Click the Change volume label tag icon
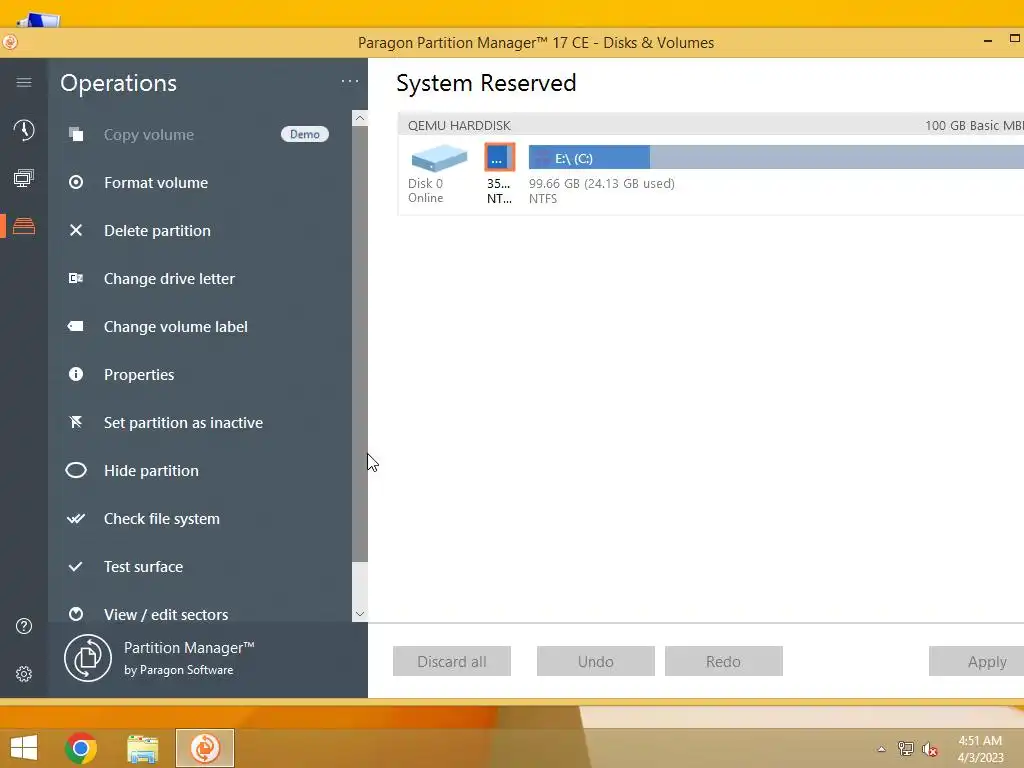 [76, 327]
